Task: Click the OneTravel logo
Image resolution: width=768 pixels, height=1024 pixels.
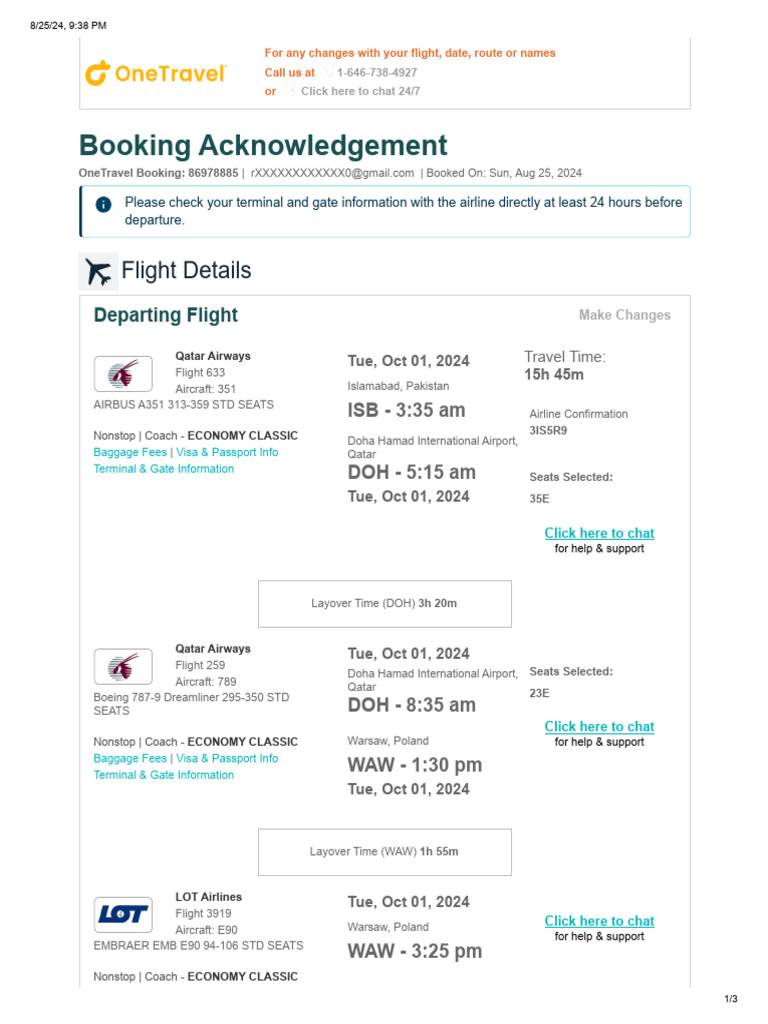Action: click(x=155, y=73)
